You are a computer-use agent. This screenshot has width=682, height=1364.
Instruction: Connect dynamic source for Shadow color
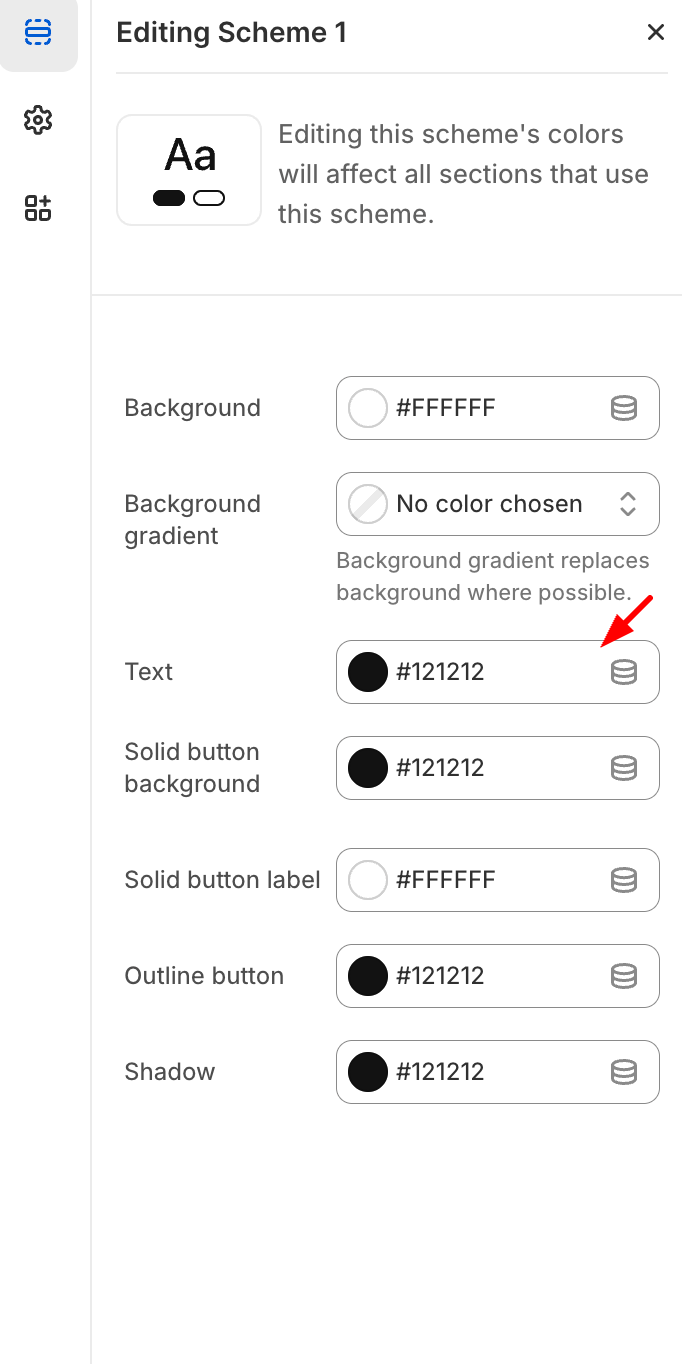point(624,1072)
